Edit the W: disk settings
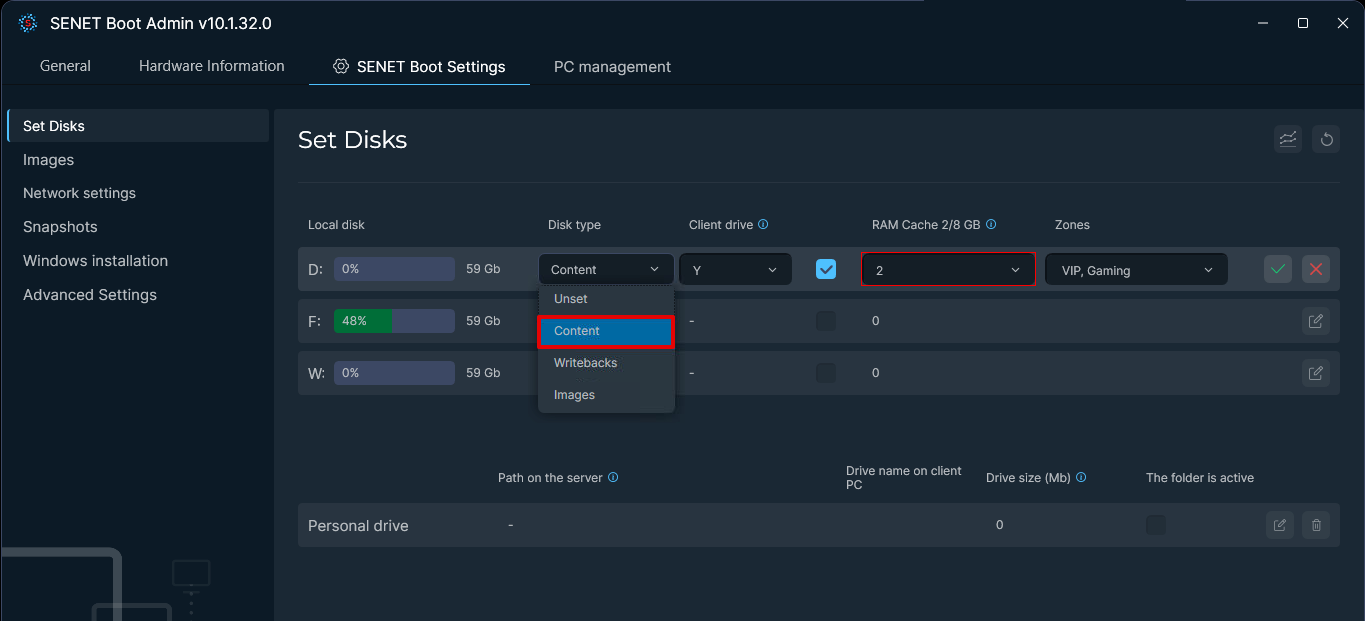The image size is (1365, 621). pos(1315,372)
